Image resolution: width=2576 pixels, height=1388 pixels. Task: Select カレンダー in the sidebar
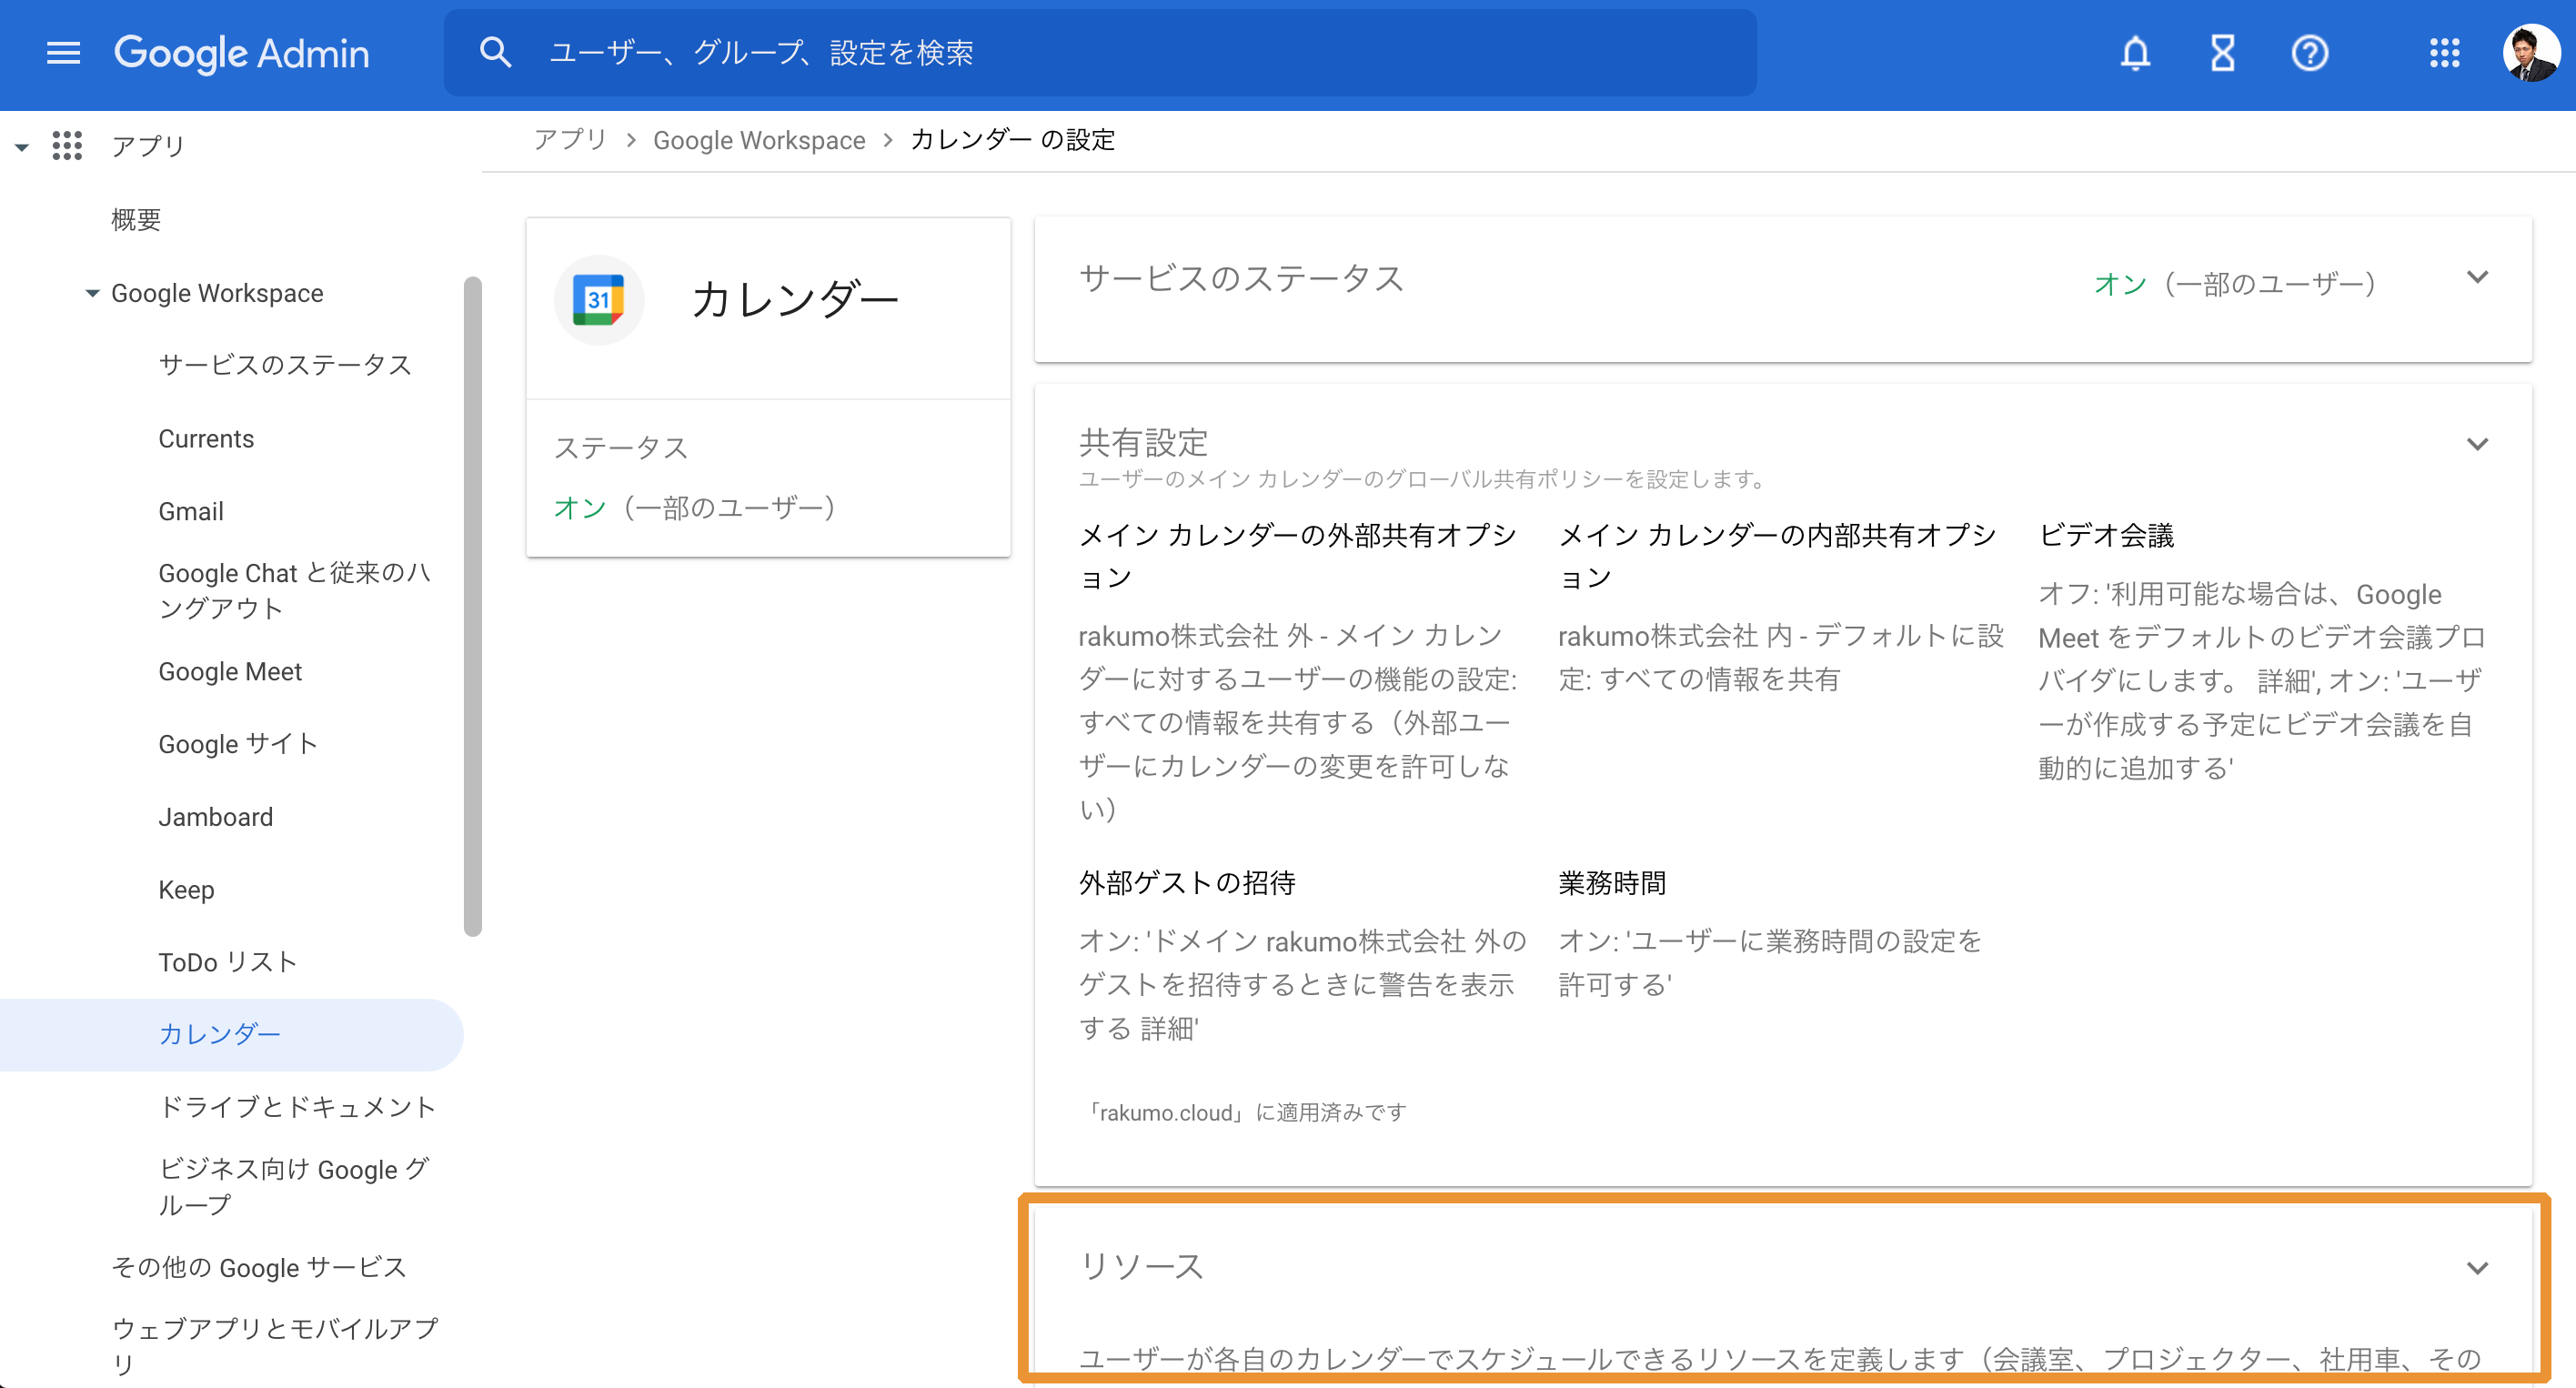pos(232,1034)
